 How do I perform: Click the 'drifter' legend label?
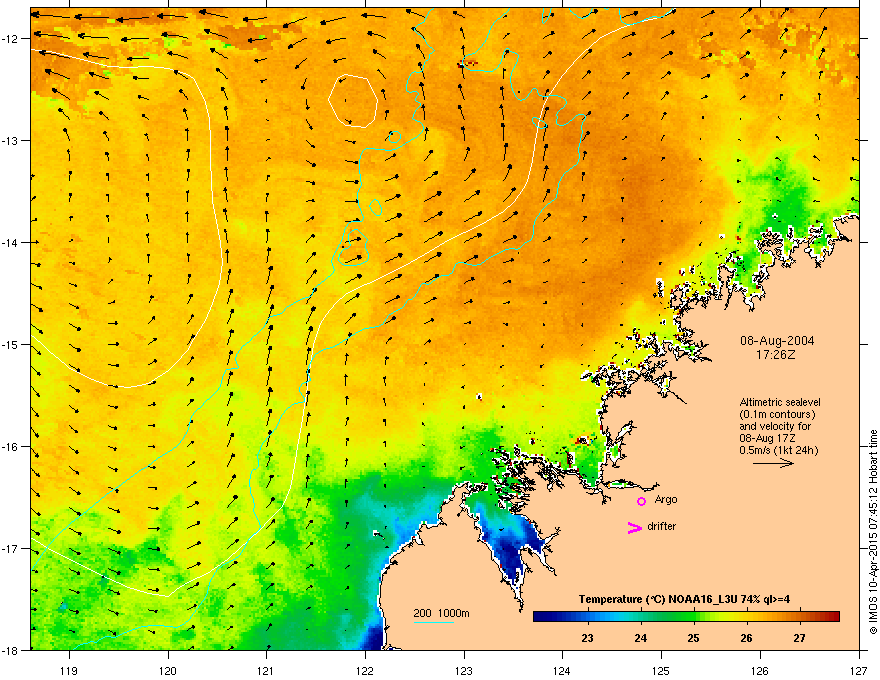tap(662, 526)
